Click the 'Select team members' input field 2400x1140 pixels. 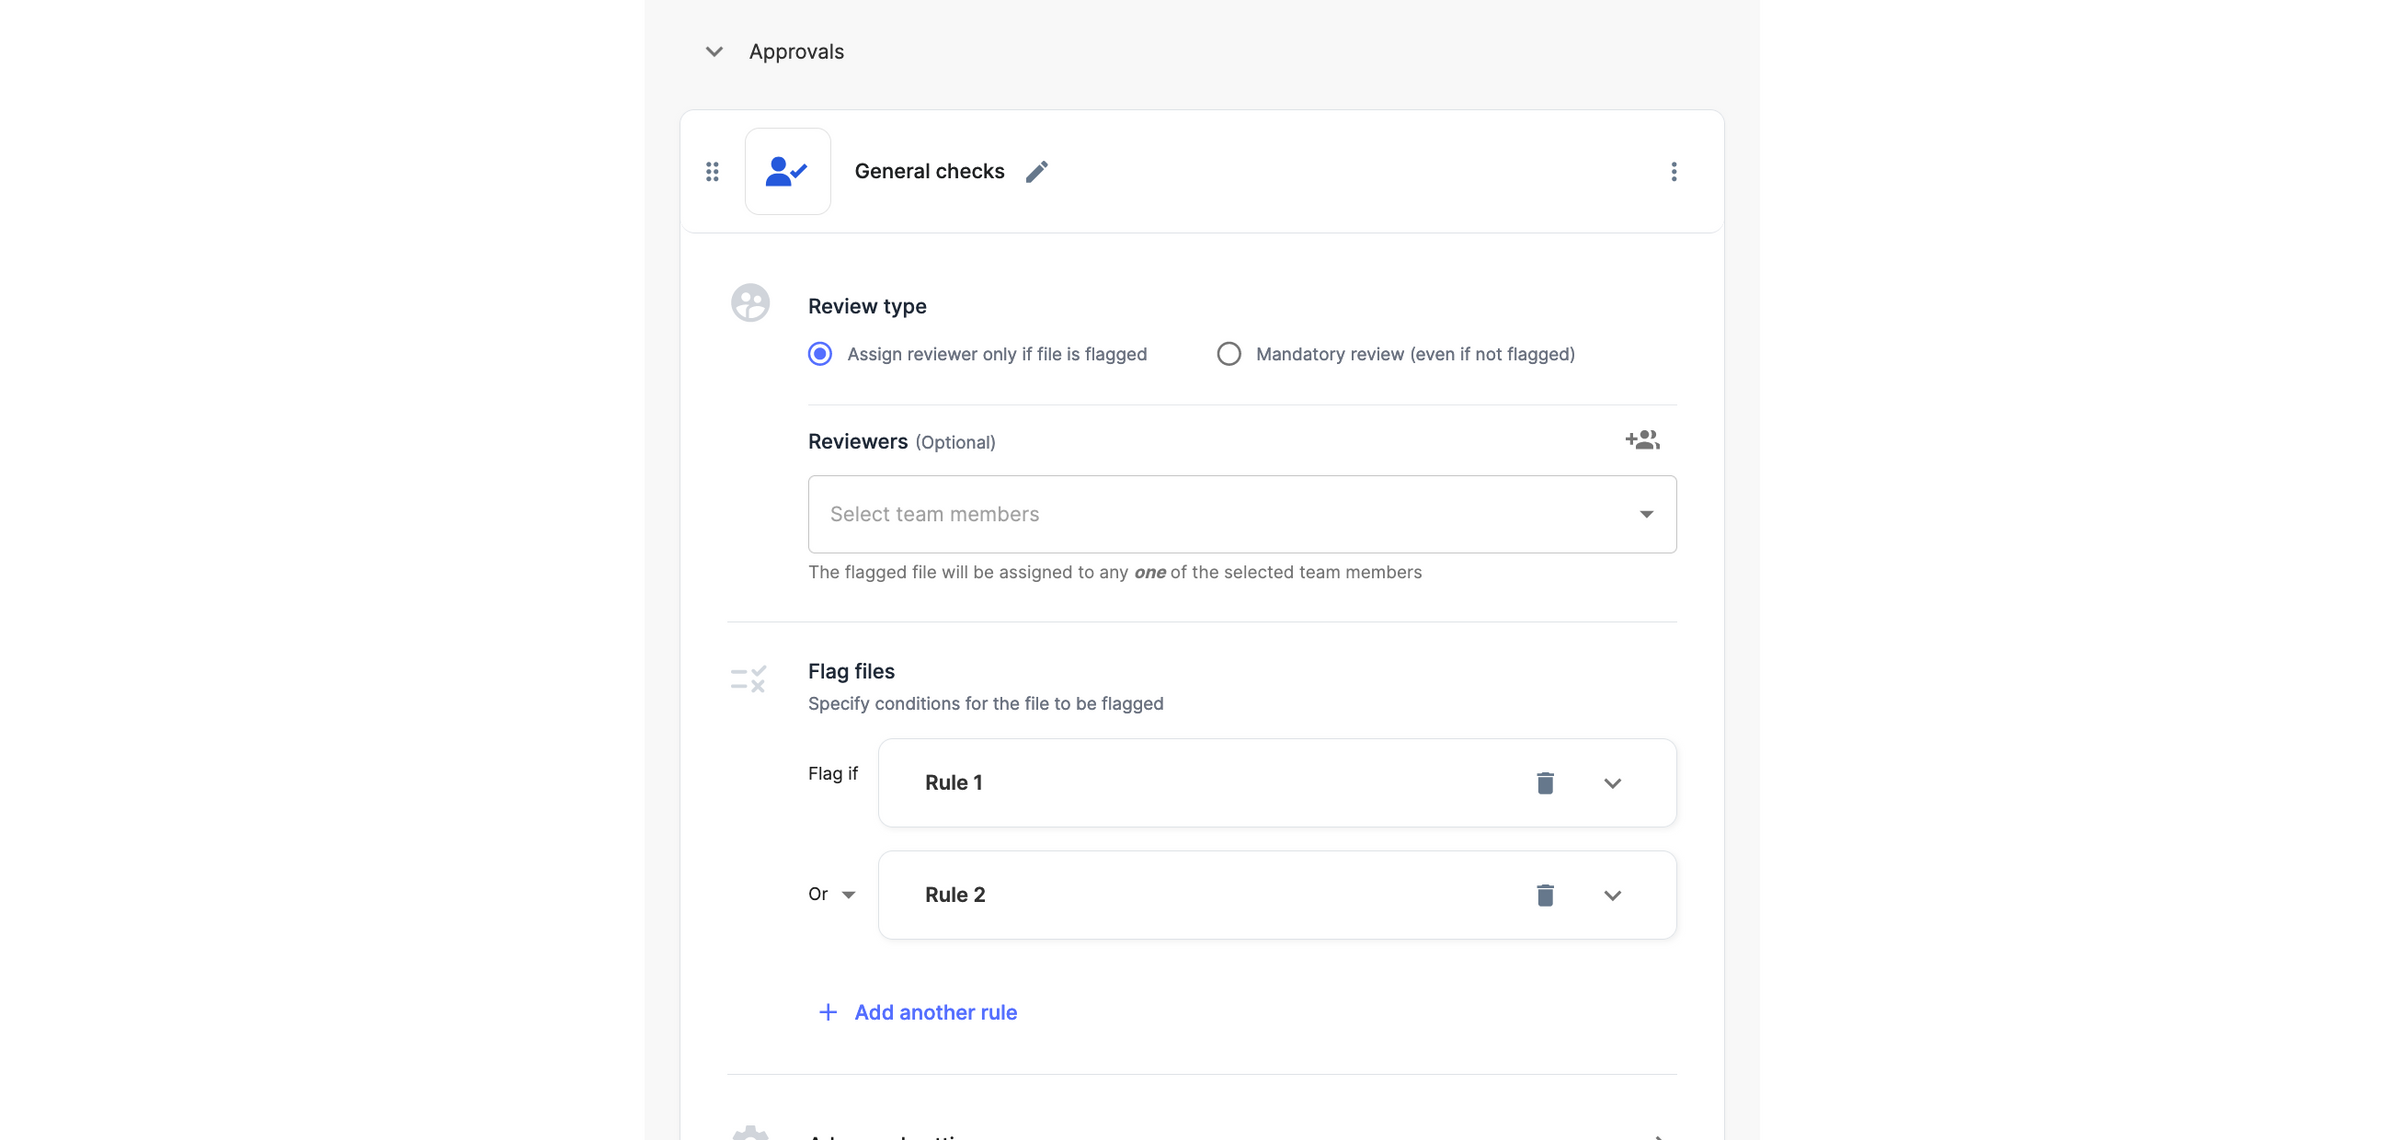(x=1241, y=513)
